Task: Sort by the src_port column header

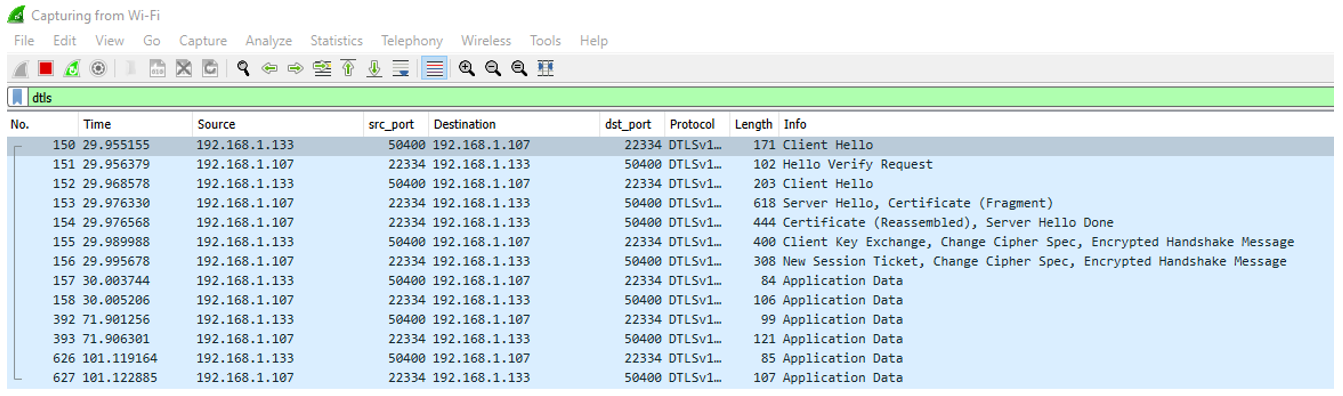Action: [x=397, y=125]
